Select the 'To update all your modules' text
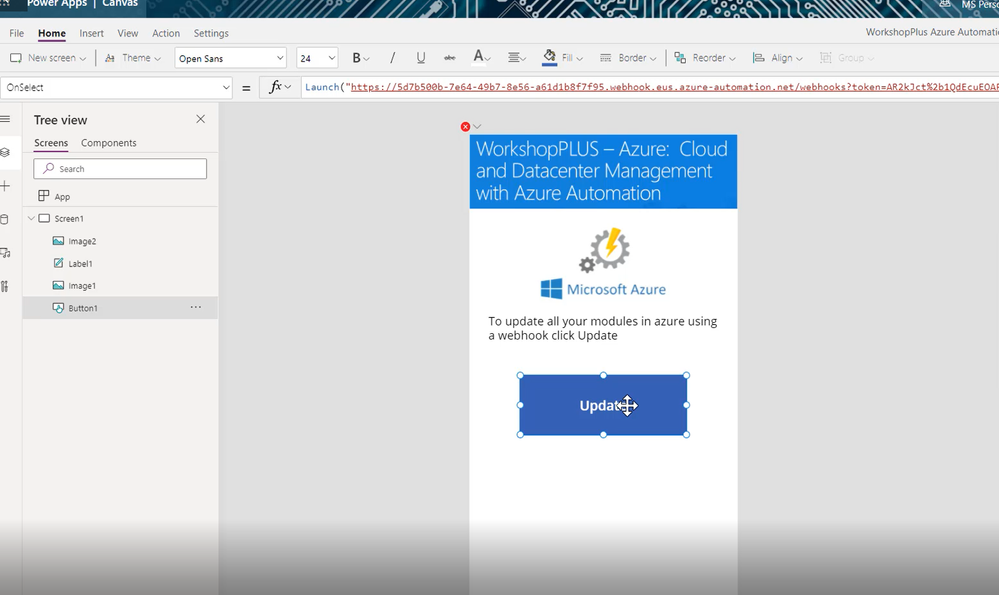This screenshot has width=999, height=595. (x=603, y=328)
